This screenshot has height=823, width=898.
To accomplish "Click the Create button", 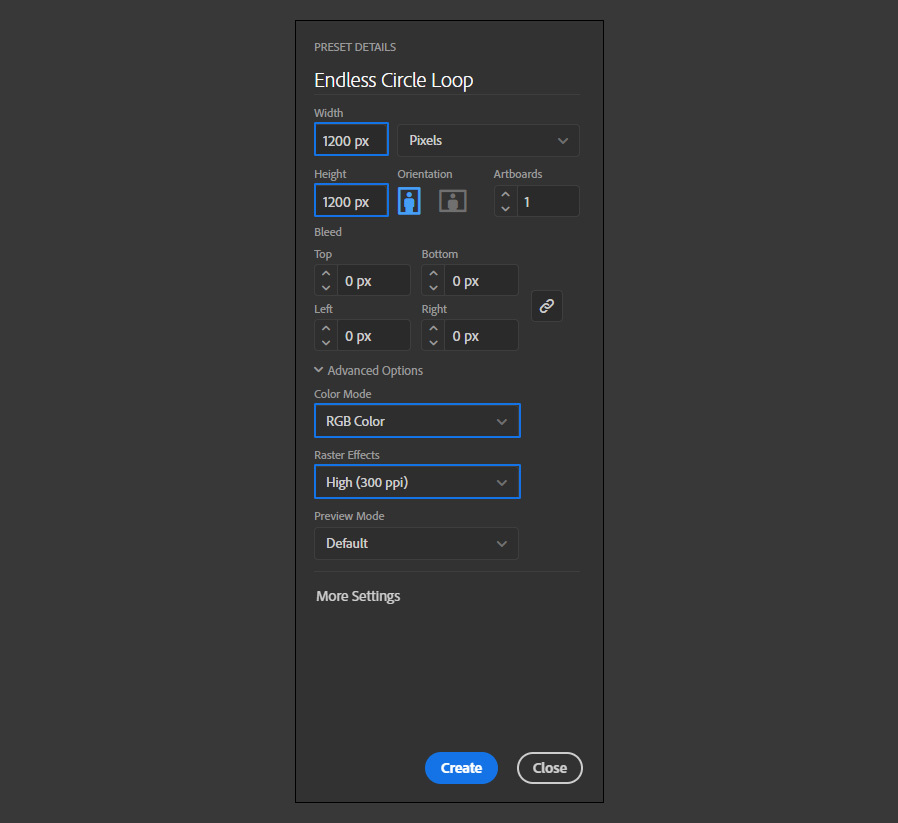I will (461, 768).
